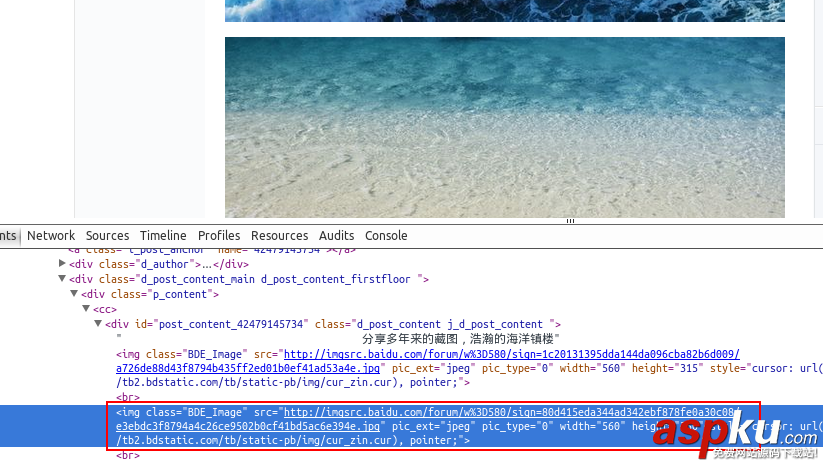Open first image src link sign=1c20131395
The height and width of the screenshot is (465, 823).
tap(512, 354)
